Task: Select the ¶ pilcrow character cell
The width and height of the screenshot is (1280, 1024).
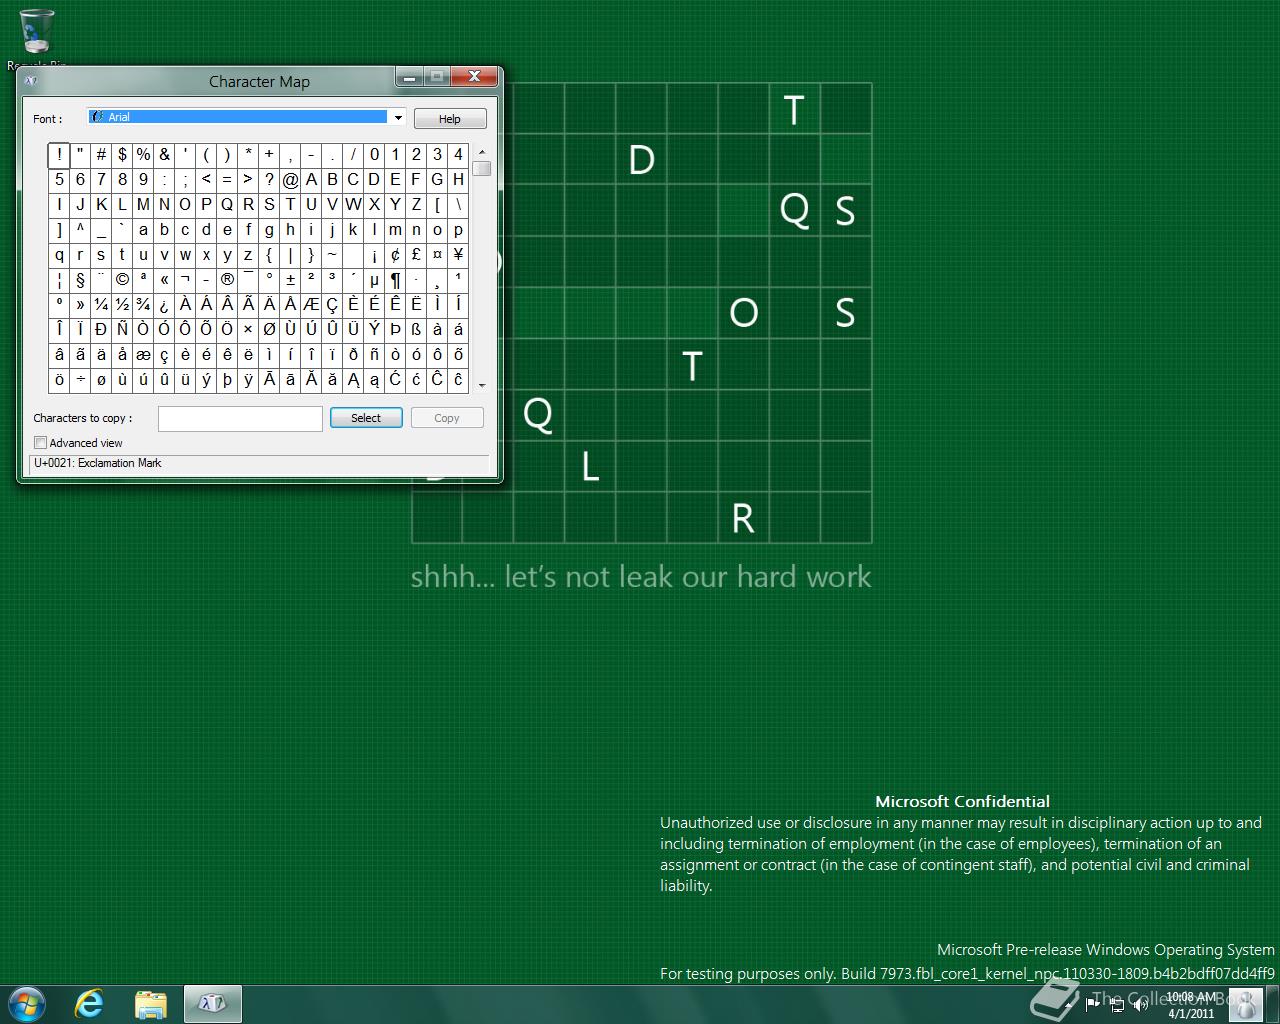Action: (395, 279)
